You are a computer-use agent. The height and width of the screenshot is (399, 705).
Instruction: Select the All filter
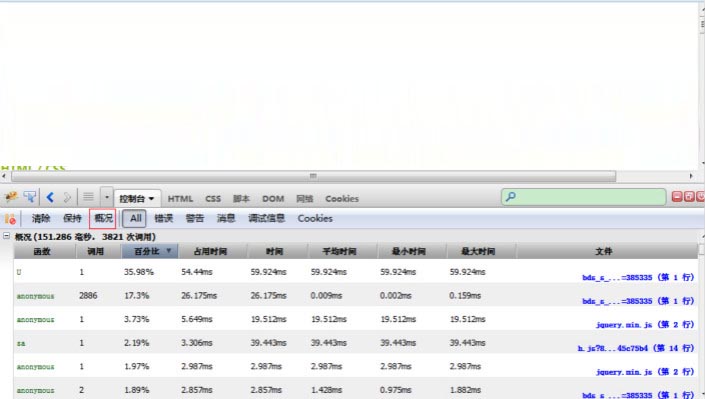pos(135,219)
